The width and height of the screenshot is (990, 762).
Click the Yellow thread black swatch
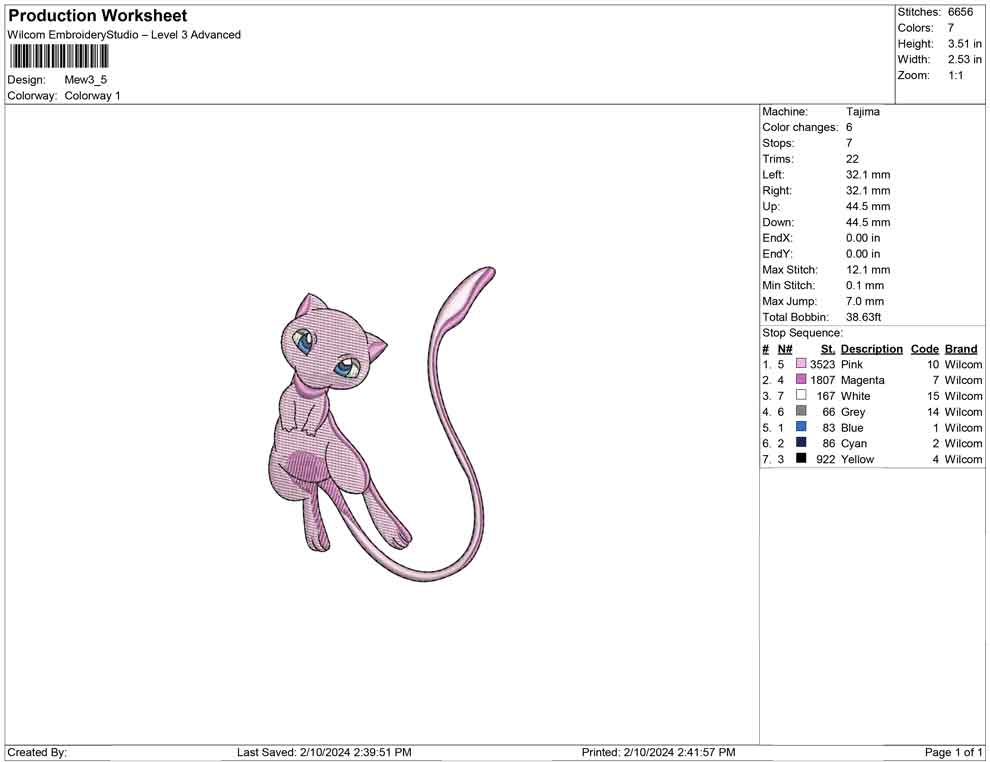pos(801,458)
